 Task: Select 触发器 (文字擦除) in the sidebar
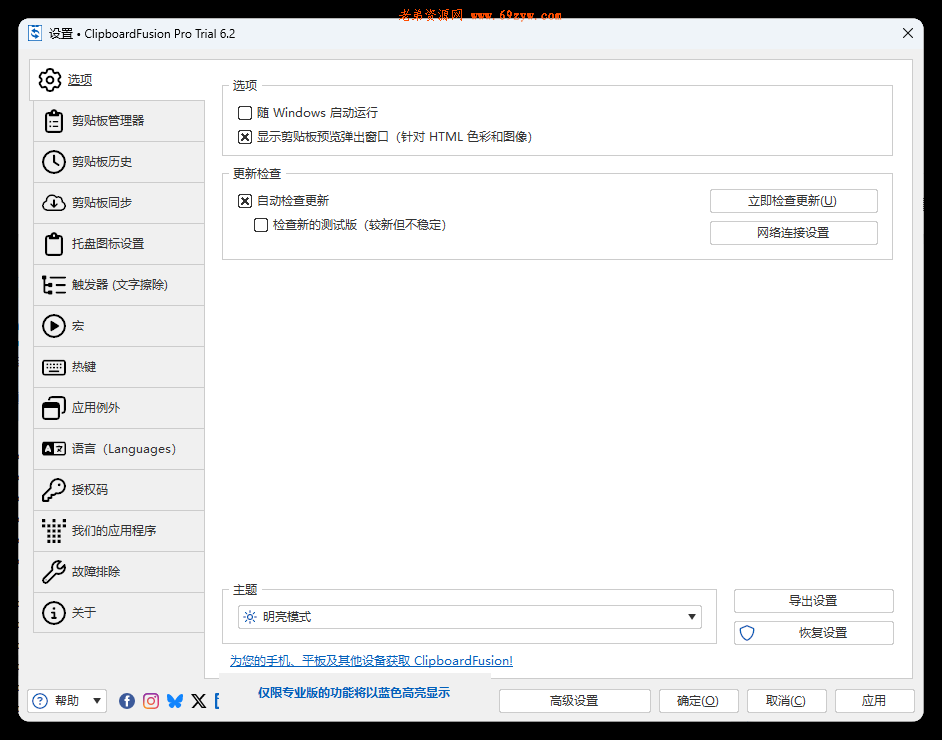(105, 284)
